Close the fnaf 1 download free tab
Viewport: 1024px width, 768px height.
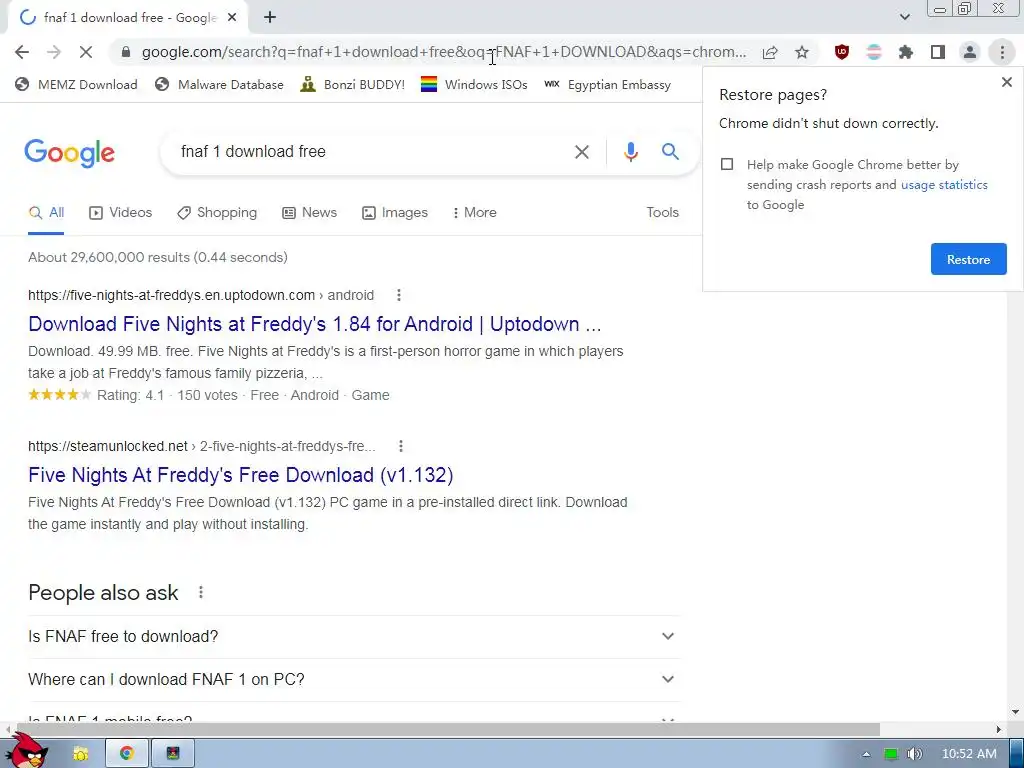[232, 18]
